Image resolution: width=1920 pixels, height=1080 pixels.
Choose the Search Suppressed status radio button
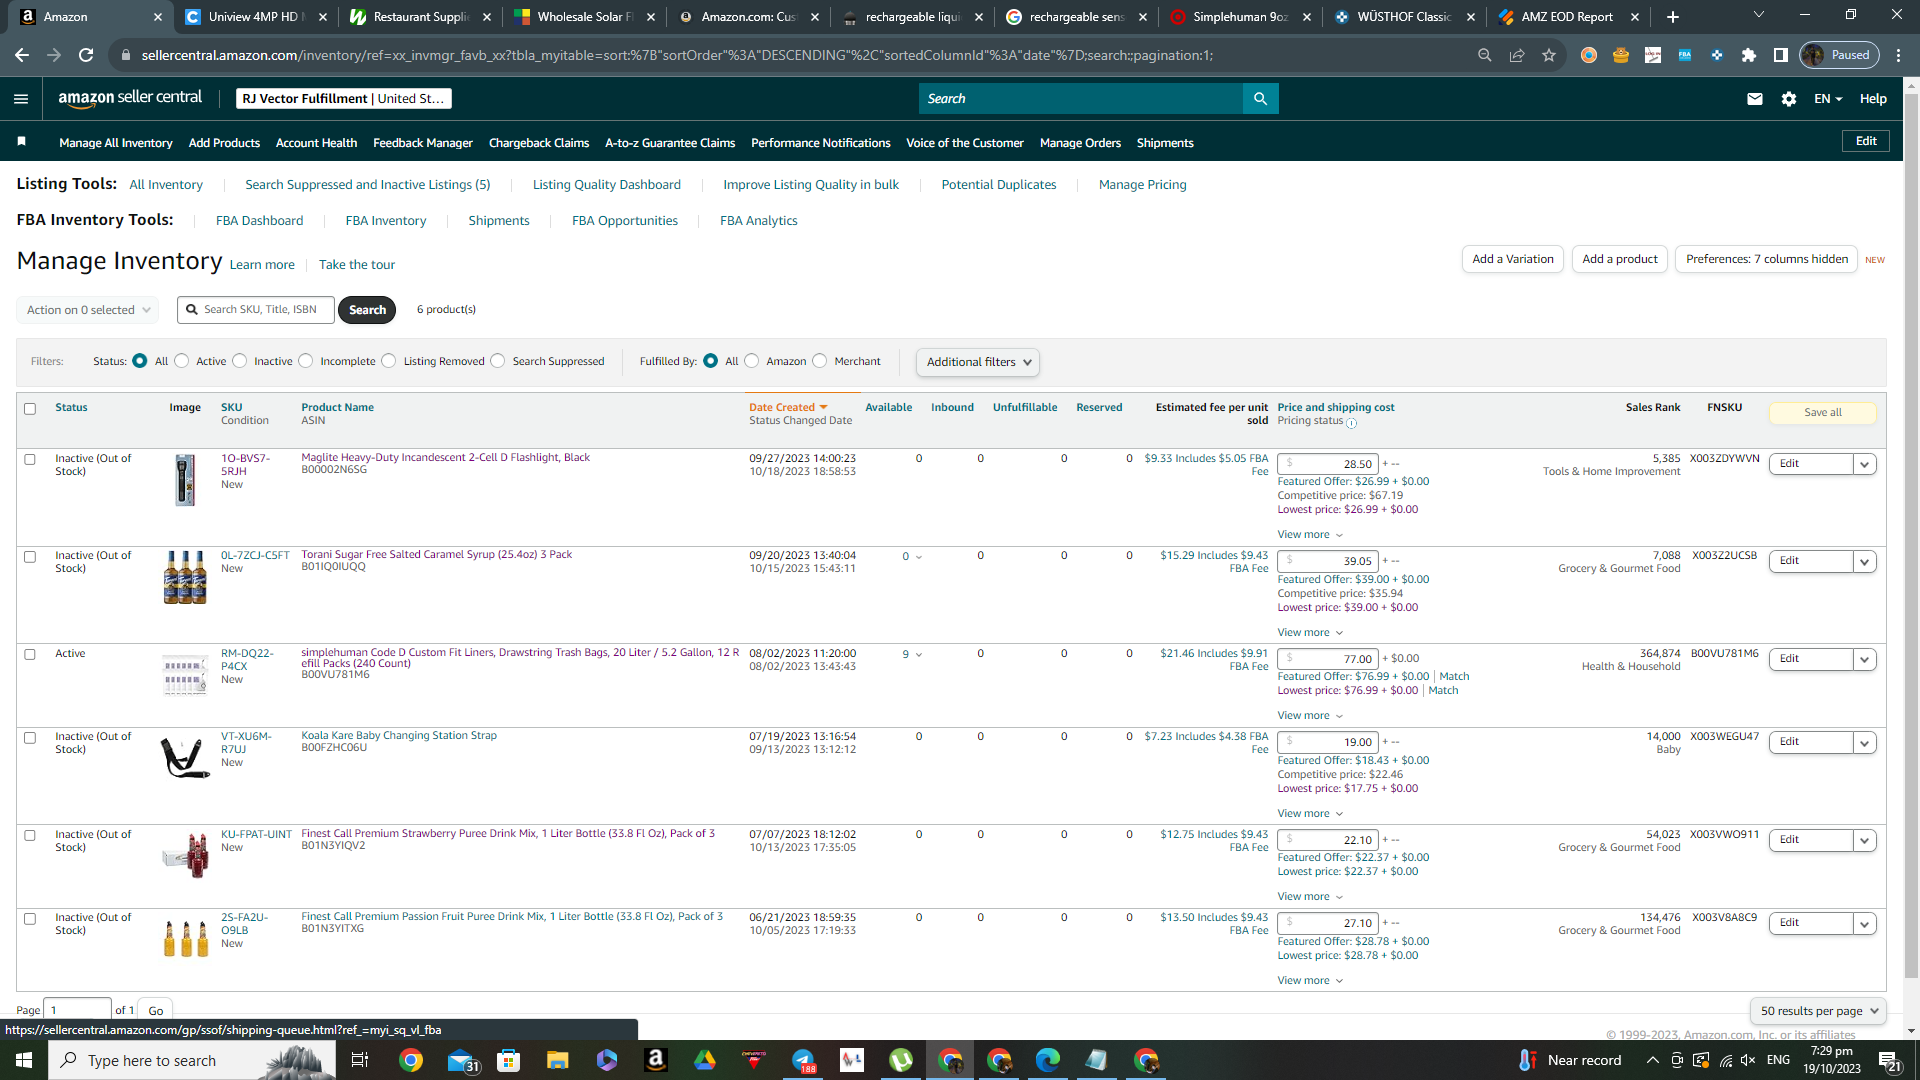click(x=498, y=361)
